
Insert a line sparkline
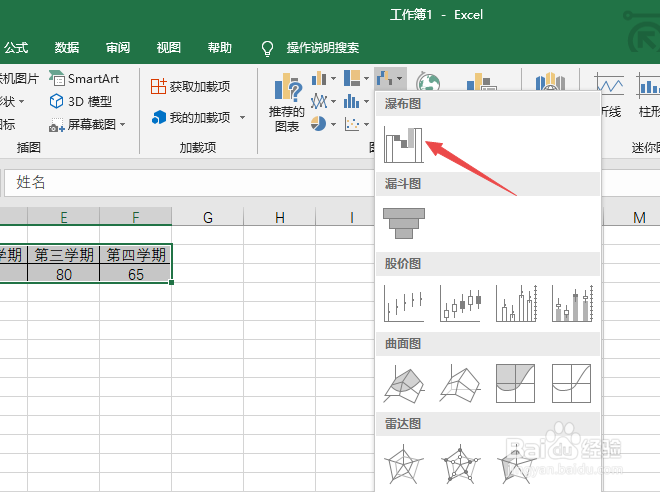click(609, 95)
